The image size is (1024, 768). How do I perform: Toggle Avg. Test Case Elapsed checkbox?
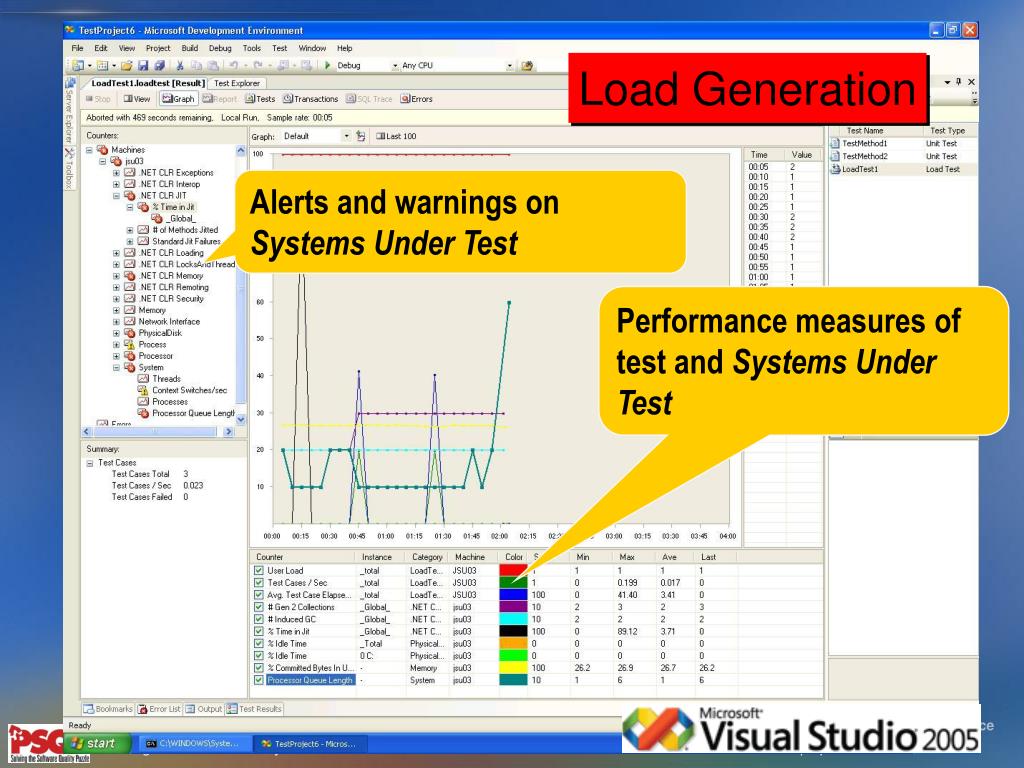click(259, 595)
